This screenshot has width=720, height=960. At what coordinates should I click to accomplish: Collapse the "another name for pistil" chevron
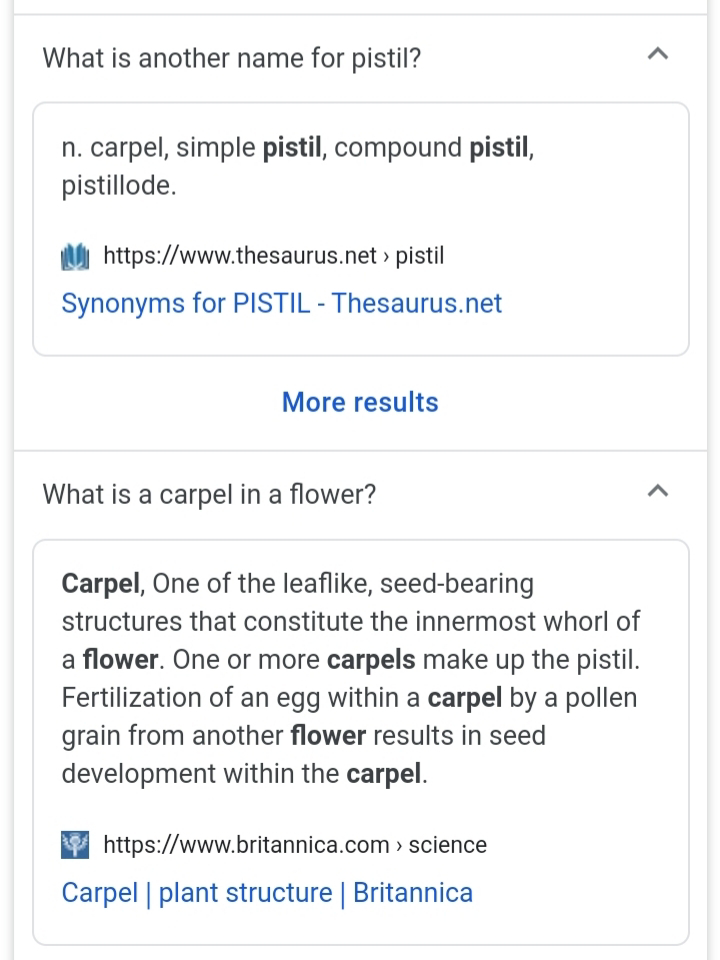[657, 56]
